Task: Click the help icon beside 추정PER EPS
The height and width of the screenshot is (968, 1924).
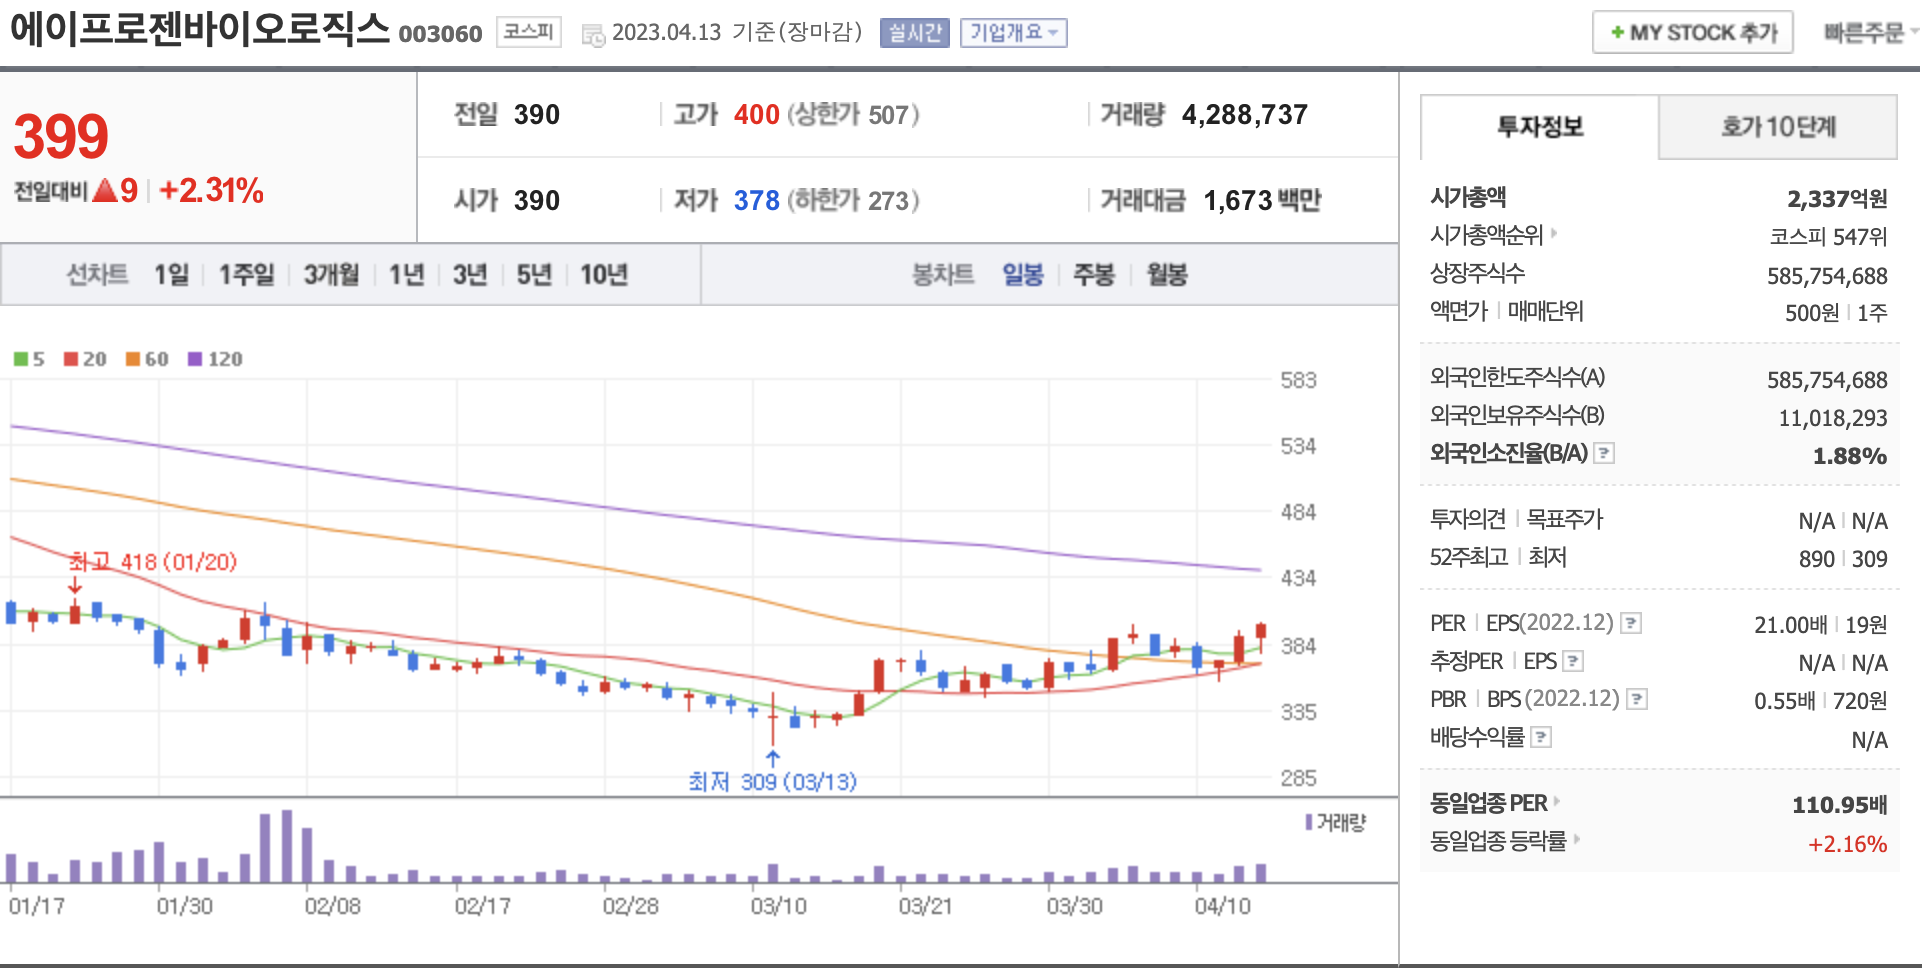Action: click(x=1573, y=662)
